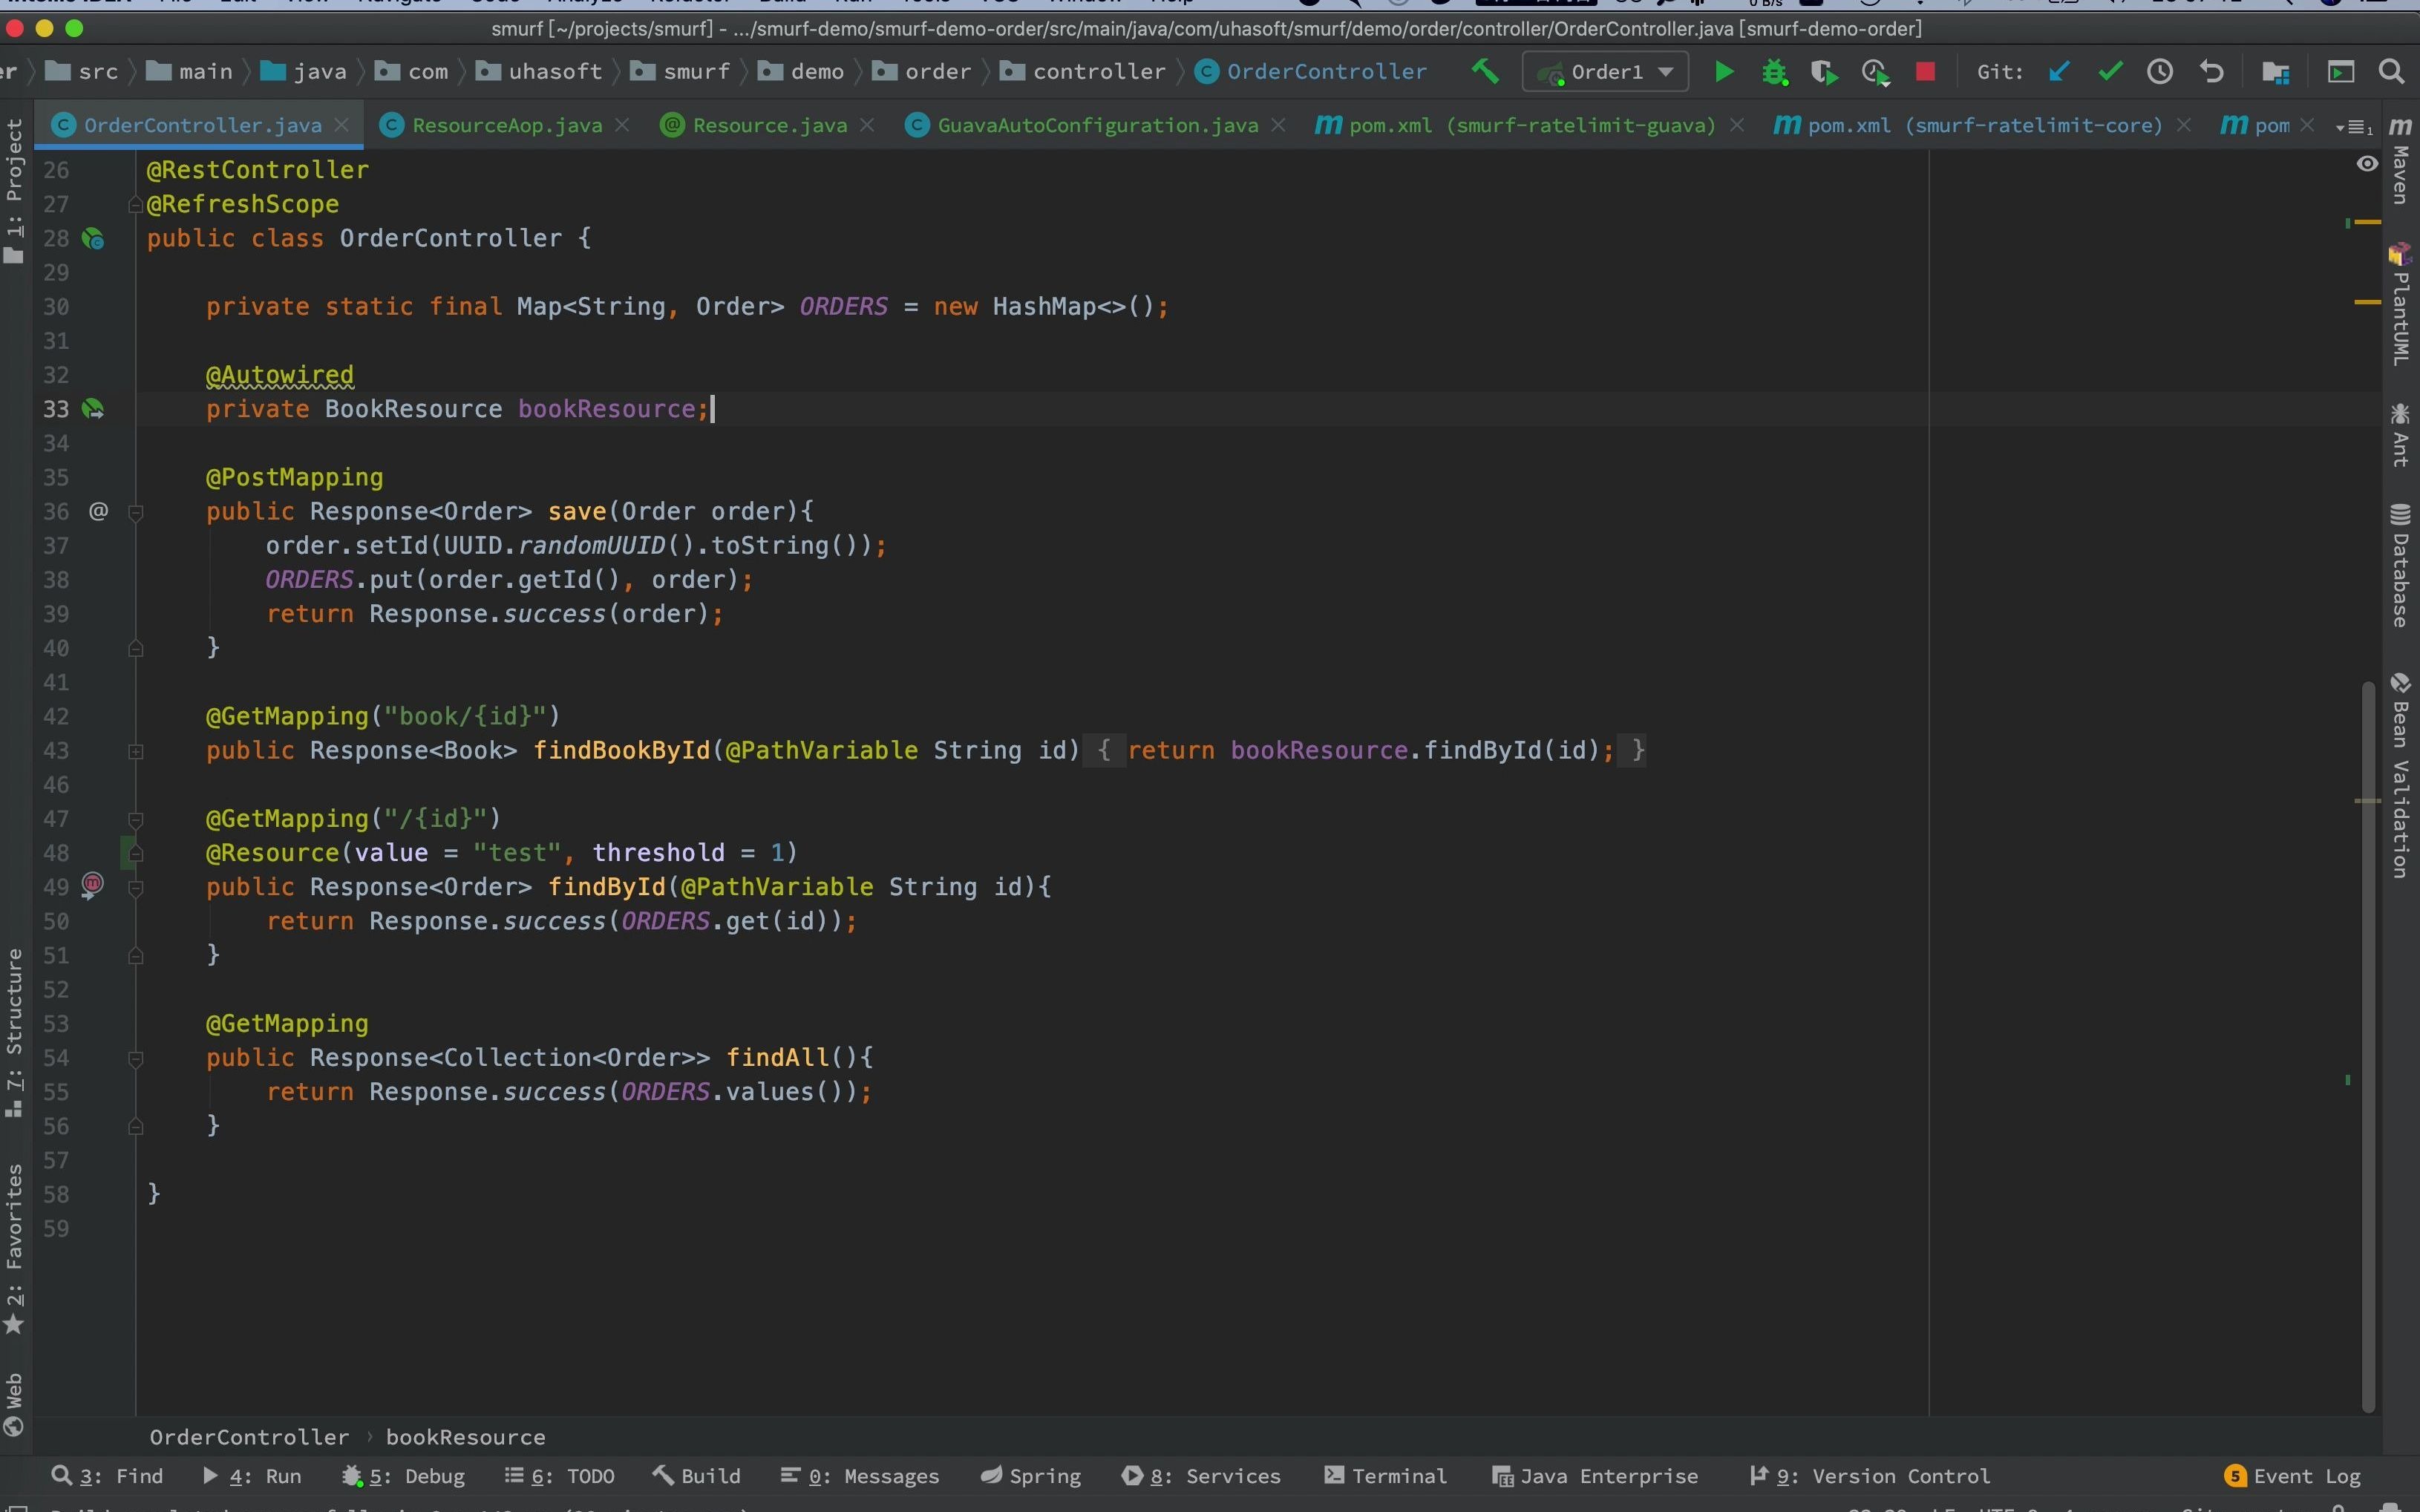Screen dimensions: 2420x1512
Task: Stop the running process
Action: pyautogui.click(x=1925, y=72)
